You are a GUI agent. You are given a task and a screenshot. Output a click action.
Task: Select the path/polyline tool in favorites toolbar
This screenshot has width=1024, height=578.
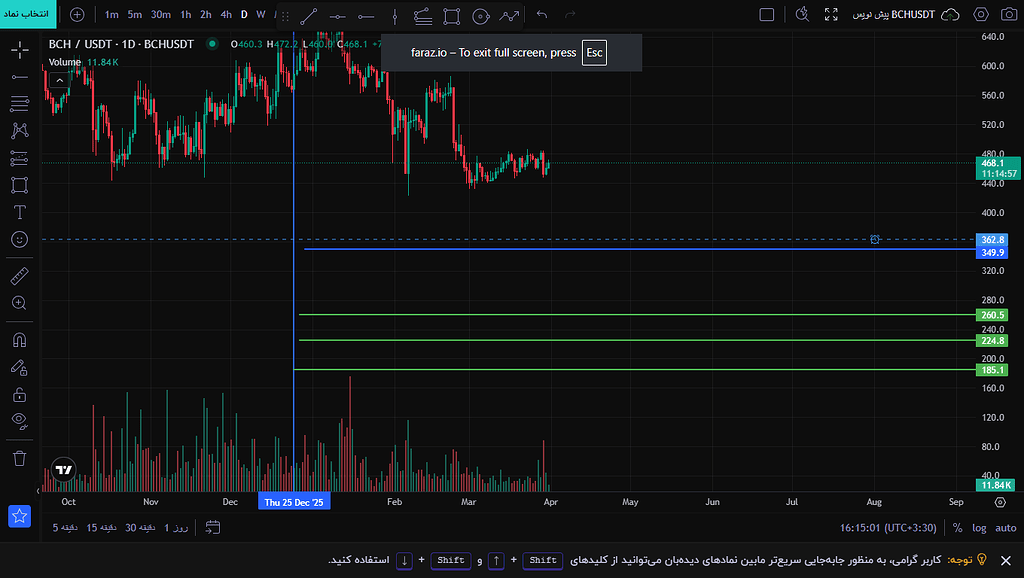509,16
